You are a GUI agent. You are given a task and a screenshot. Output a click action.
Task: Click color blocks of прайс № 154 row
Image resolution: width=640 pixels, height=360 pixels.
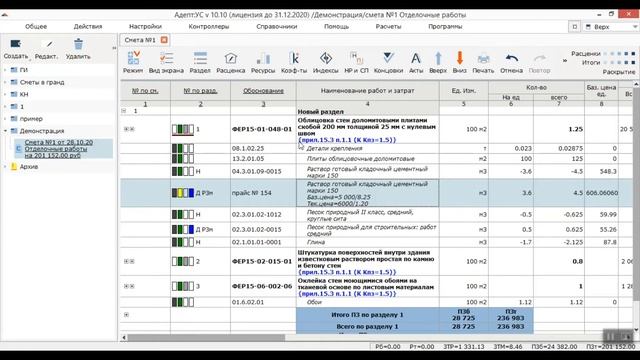(x=183, y=193)
